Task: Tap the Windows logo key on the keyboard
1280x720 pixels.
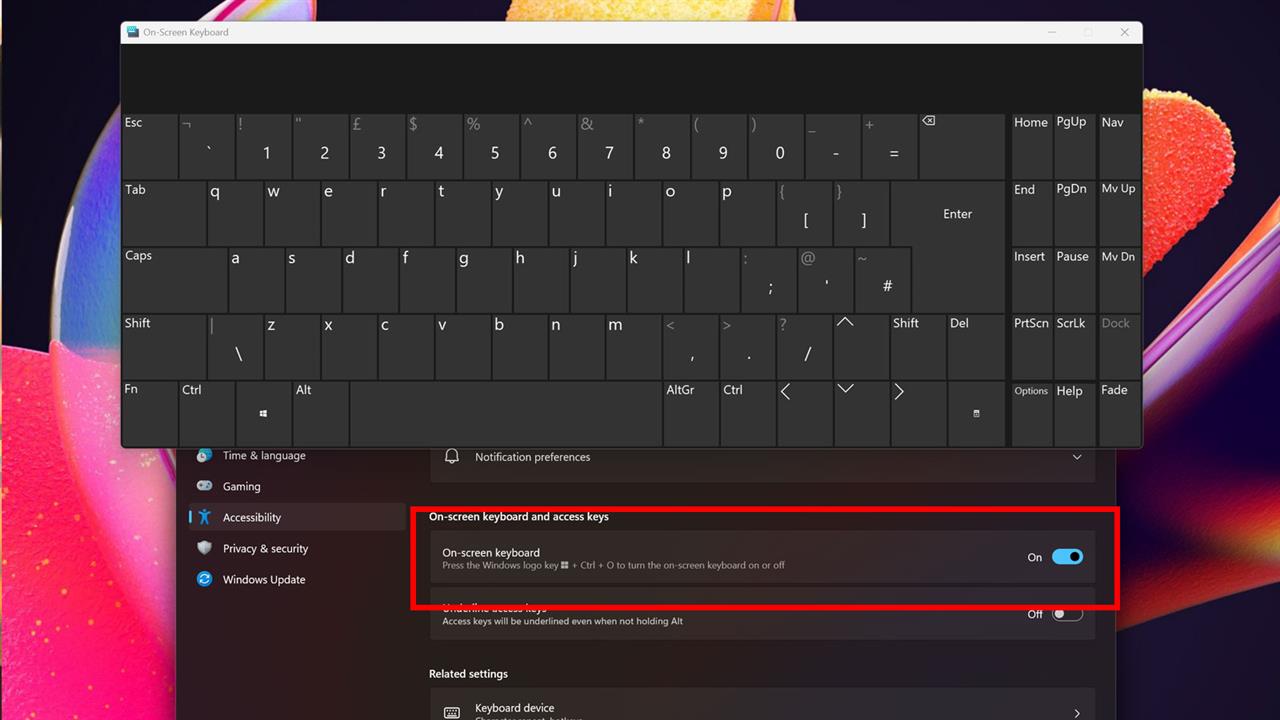Action: coord(264,413)
